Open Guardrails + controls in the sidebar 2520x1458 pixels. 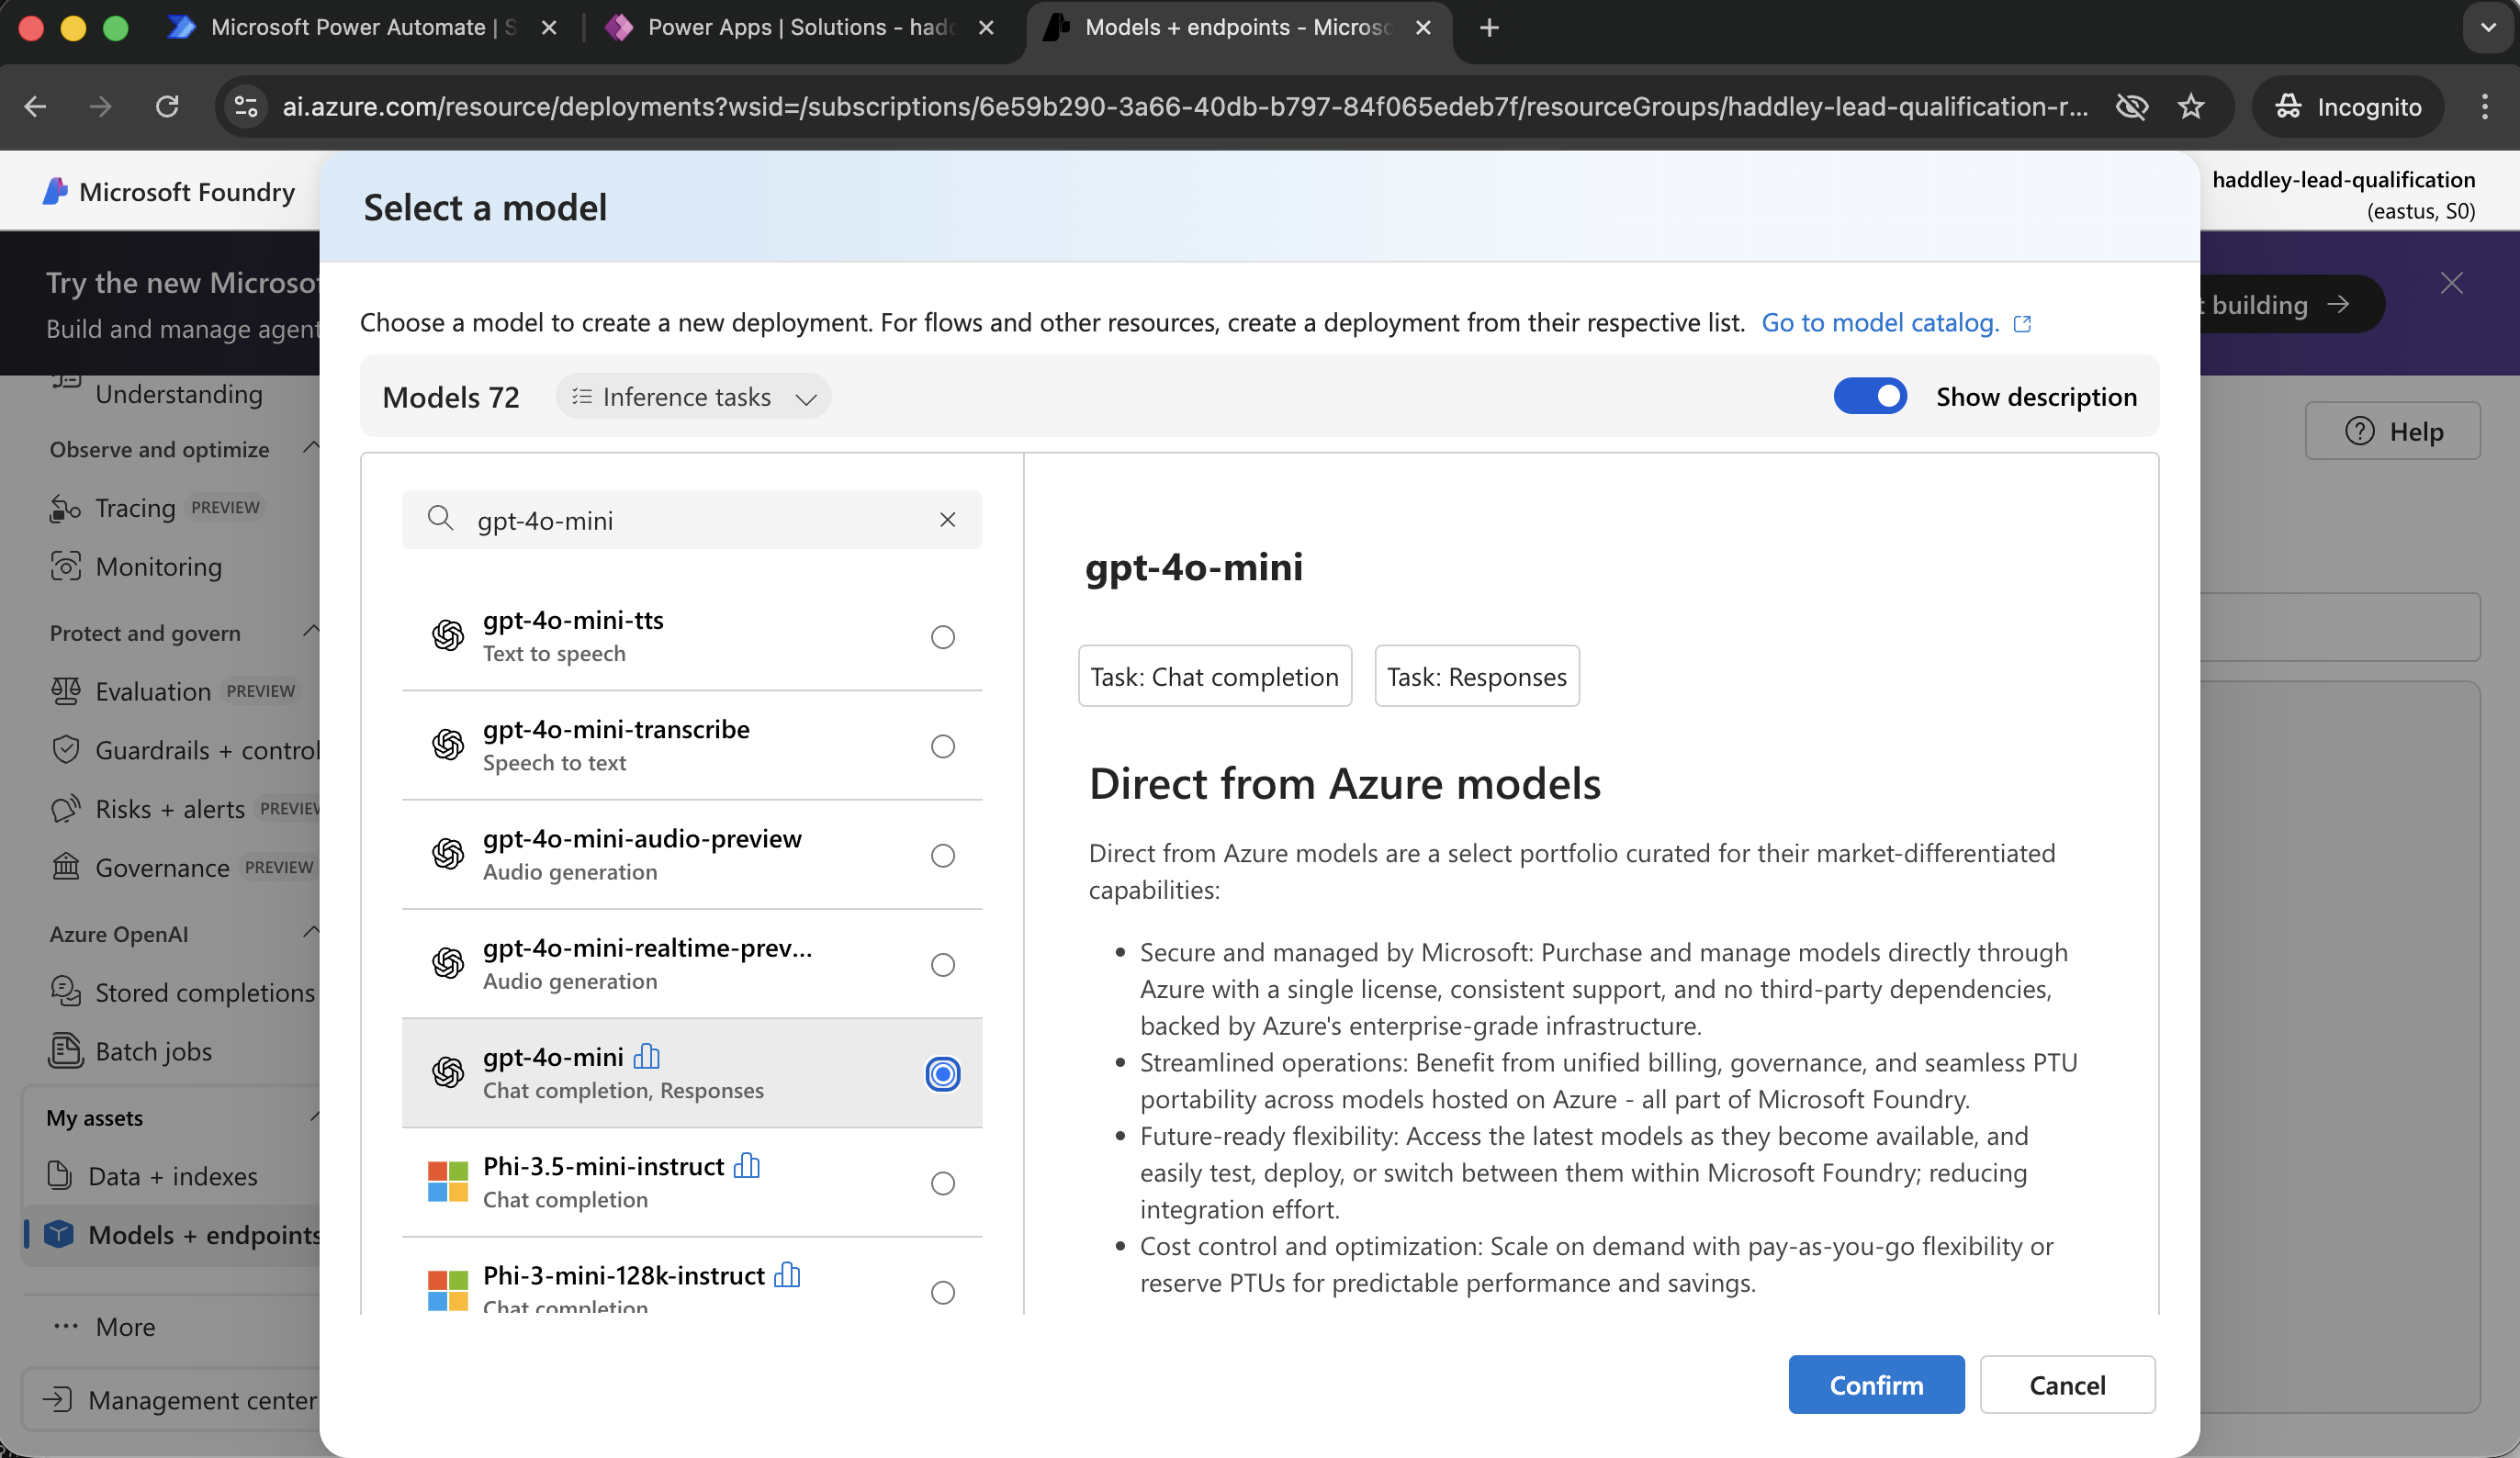coord(185,750)
